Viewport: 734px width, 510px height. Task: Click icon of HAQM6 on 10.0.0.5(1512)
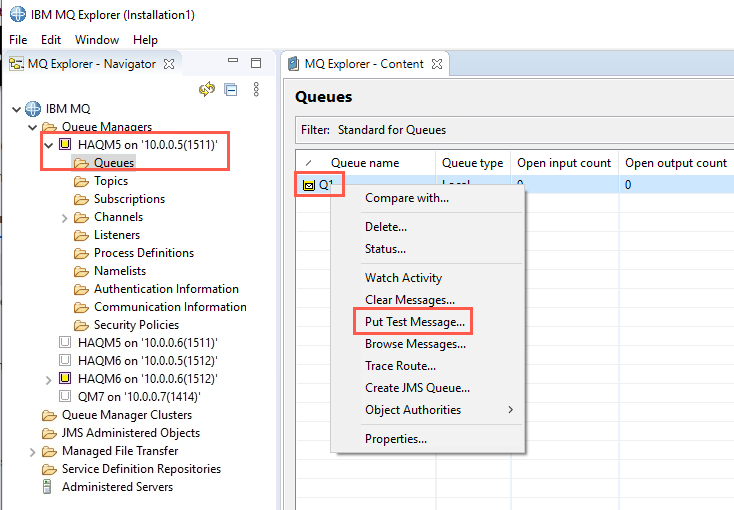(65, 360)
